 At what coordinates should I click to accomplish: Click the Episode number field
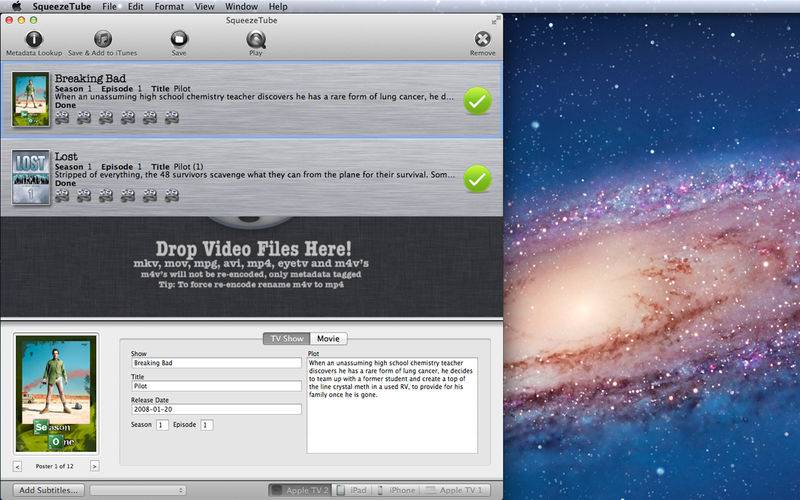[207, 425]
